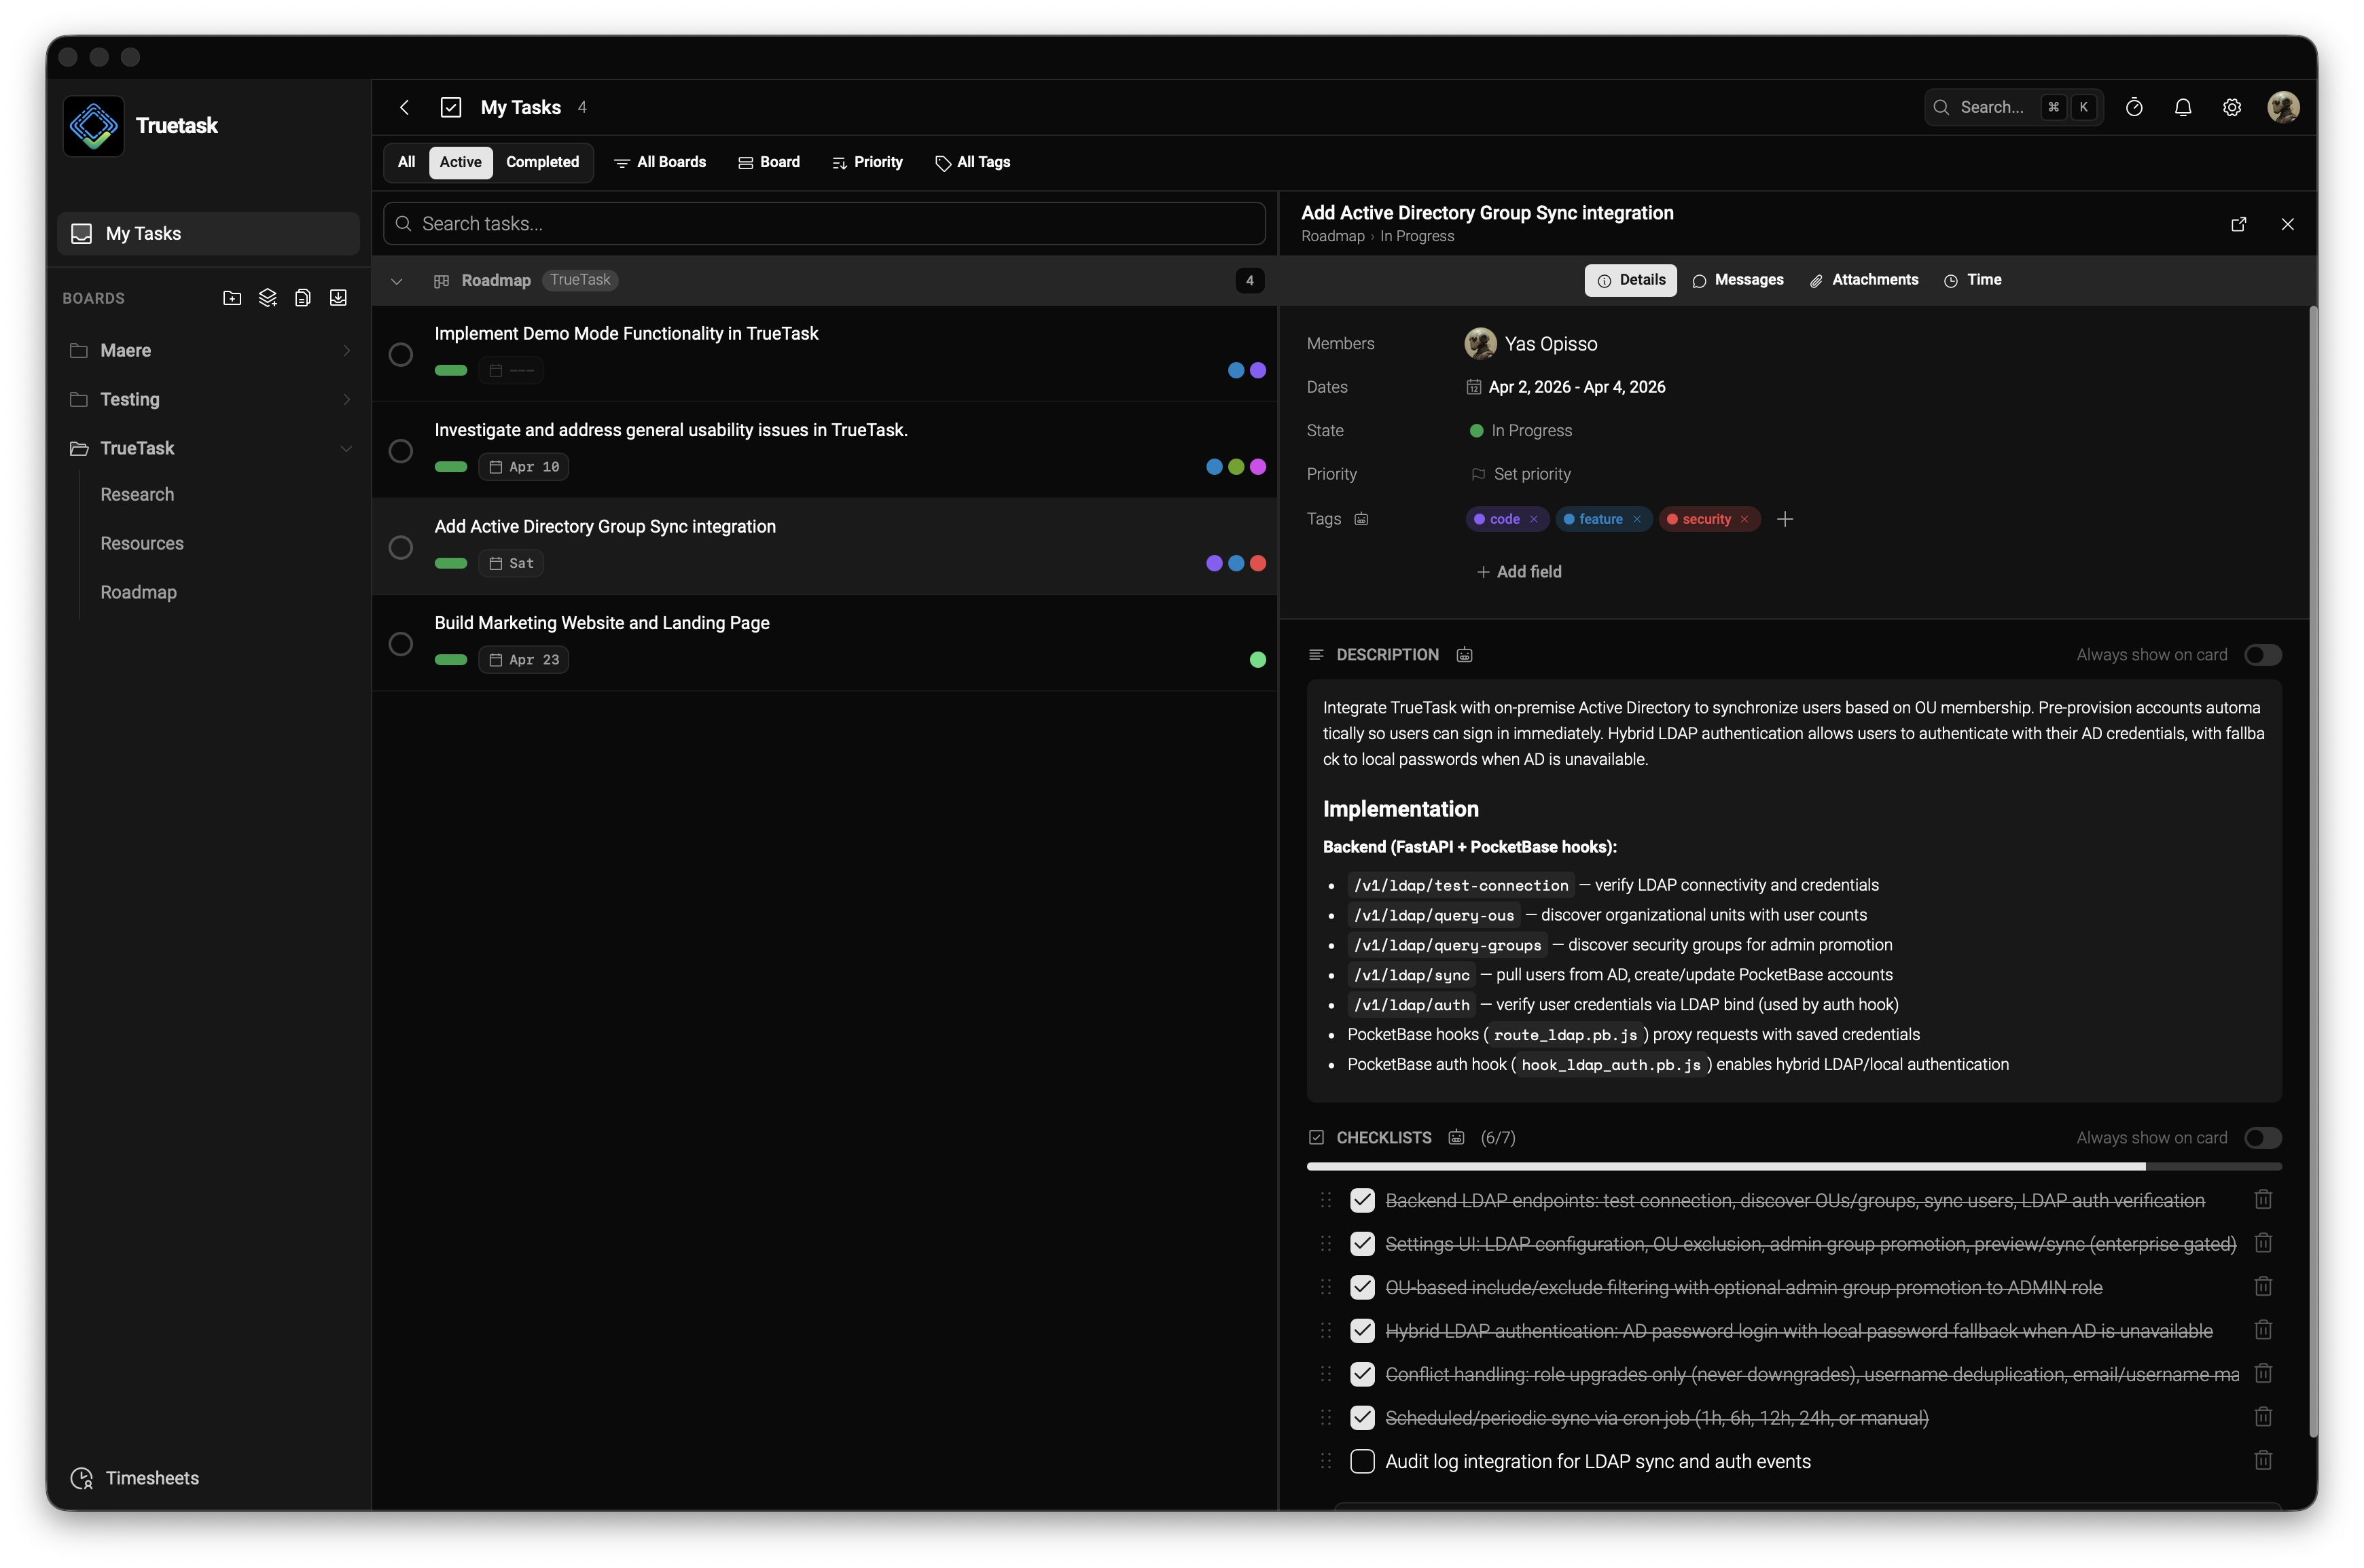Image resolution: width=2364 pixels, height=1568 pixels.
Task: Enable Always show Description on card
Action: (2262, 654)
